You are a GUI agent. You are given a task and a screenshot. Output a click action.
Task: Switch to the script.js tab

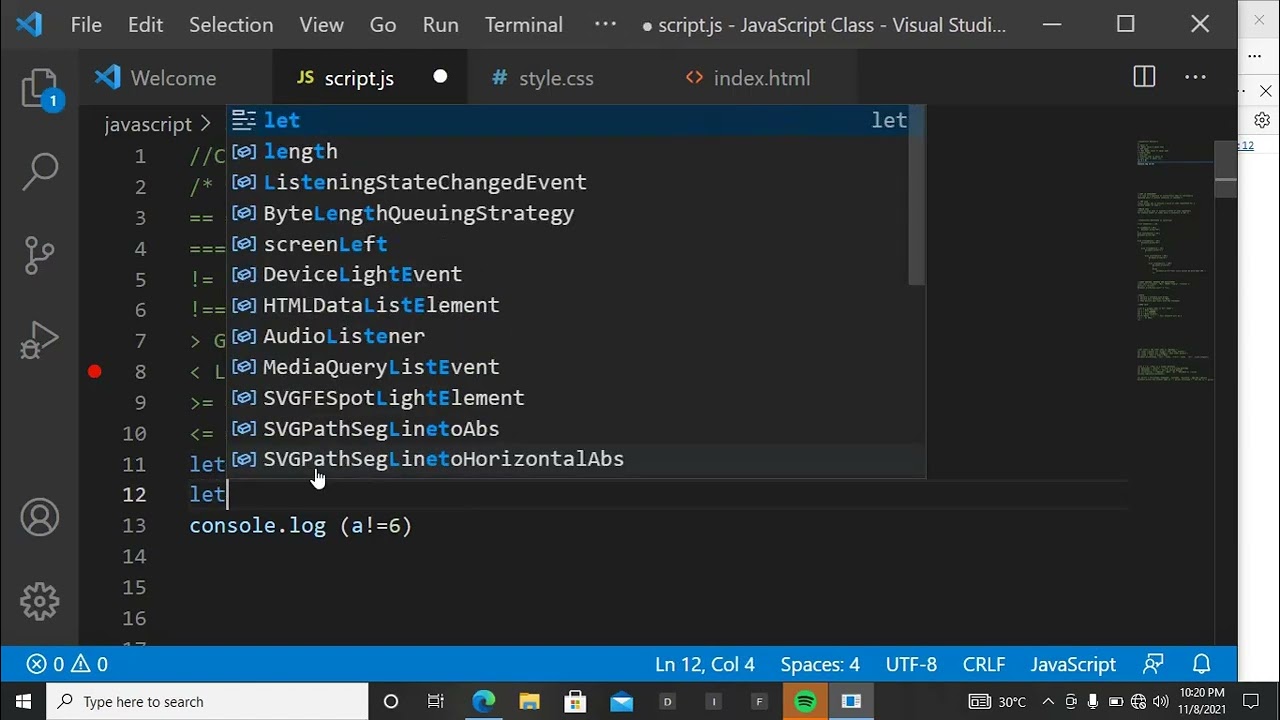tap(370, 78)
